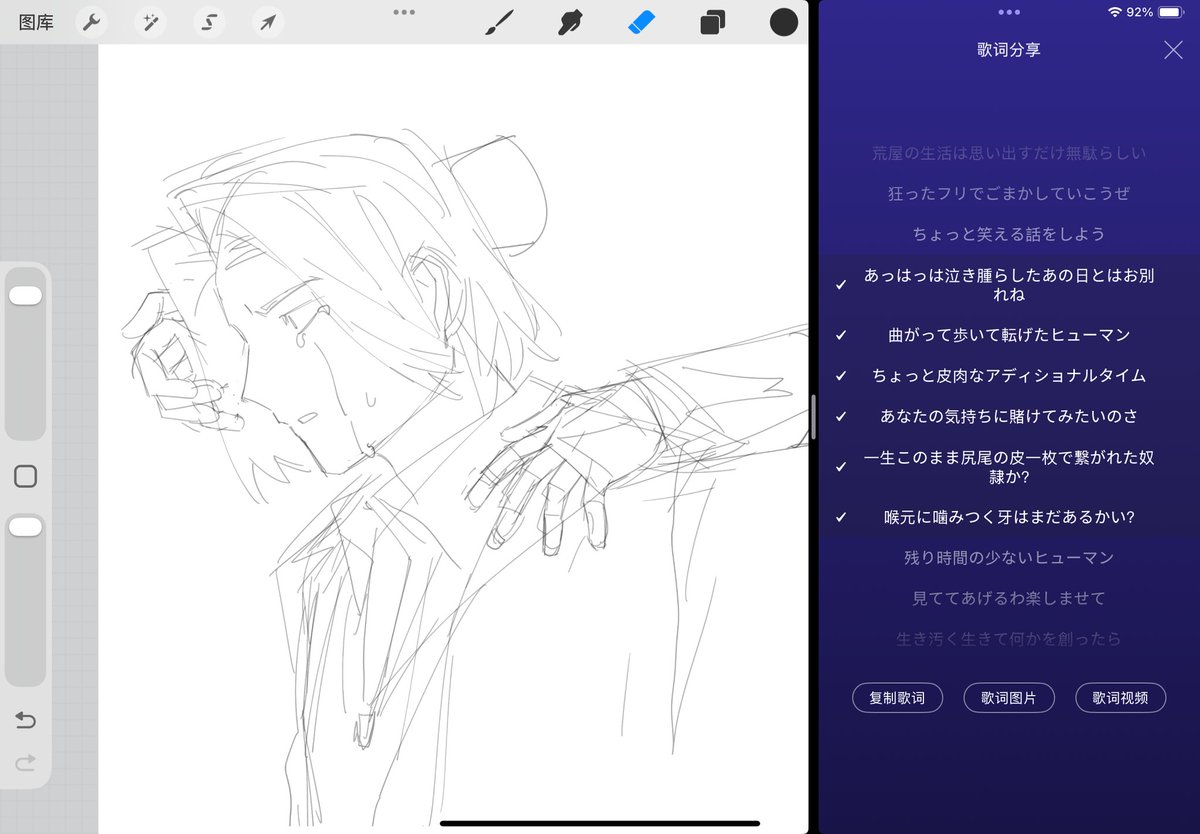This screenshot has height=834, width=1200.
Task: Open the ••• options in the lyrics panel
Action: [x=1010, y=12]
